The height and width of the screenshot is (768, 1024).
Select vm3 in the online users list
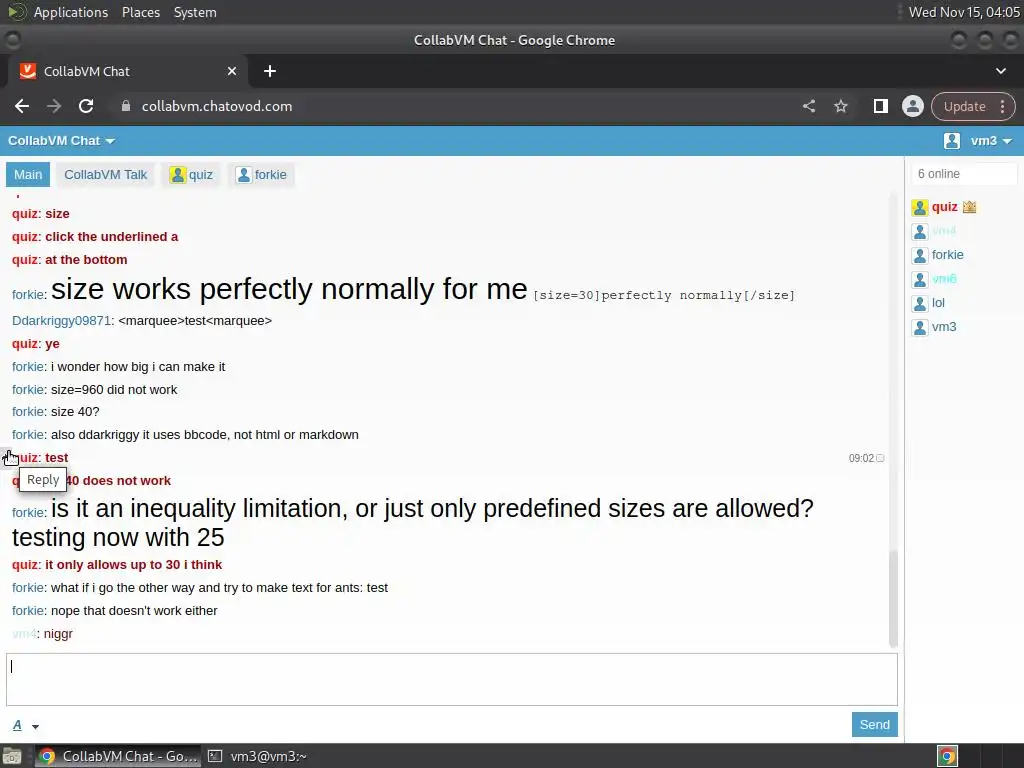point(944,327)
